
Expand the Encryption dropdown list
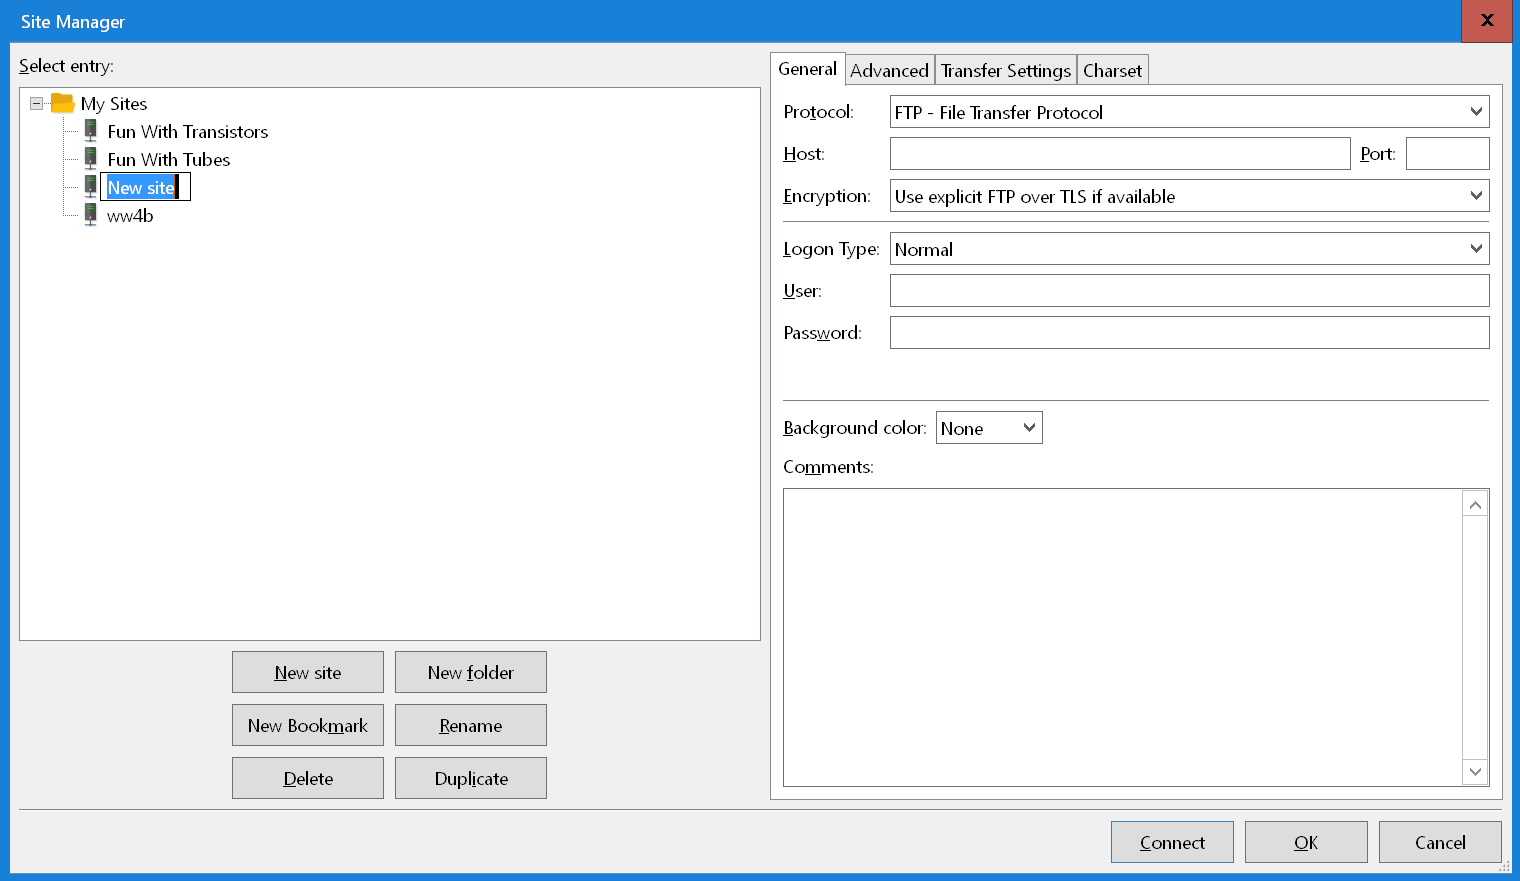tap(1188, 196)
